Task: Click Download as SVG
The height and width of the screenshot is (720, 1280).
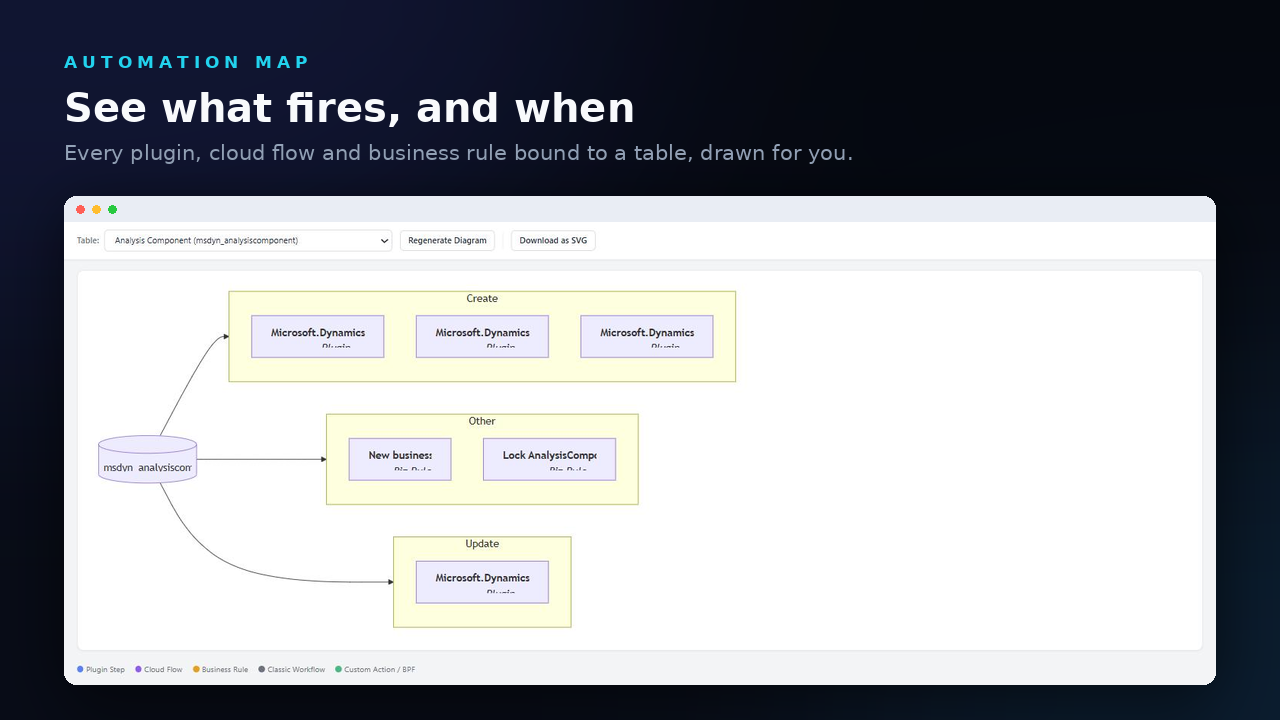Action: point(553,240)
